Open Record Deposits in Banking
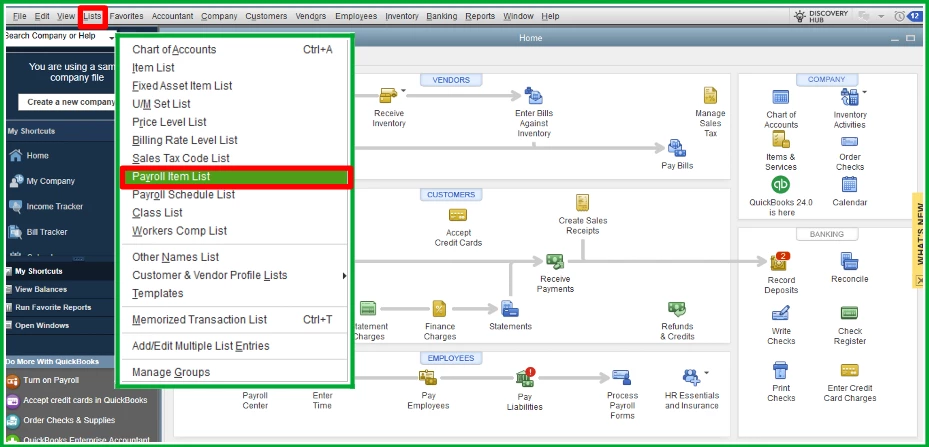This screenshot has width=929, height=447. 780,261
